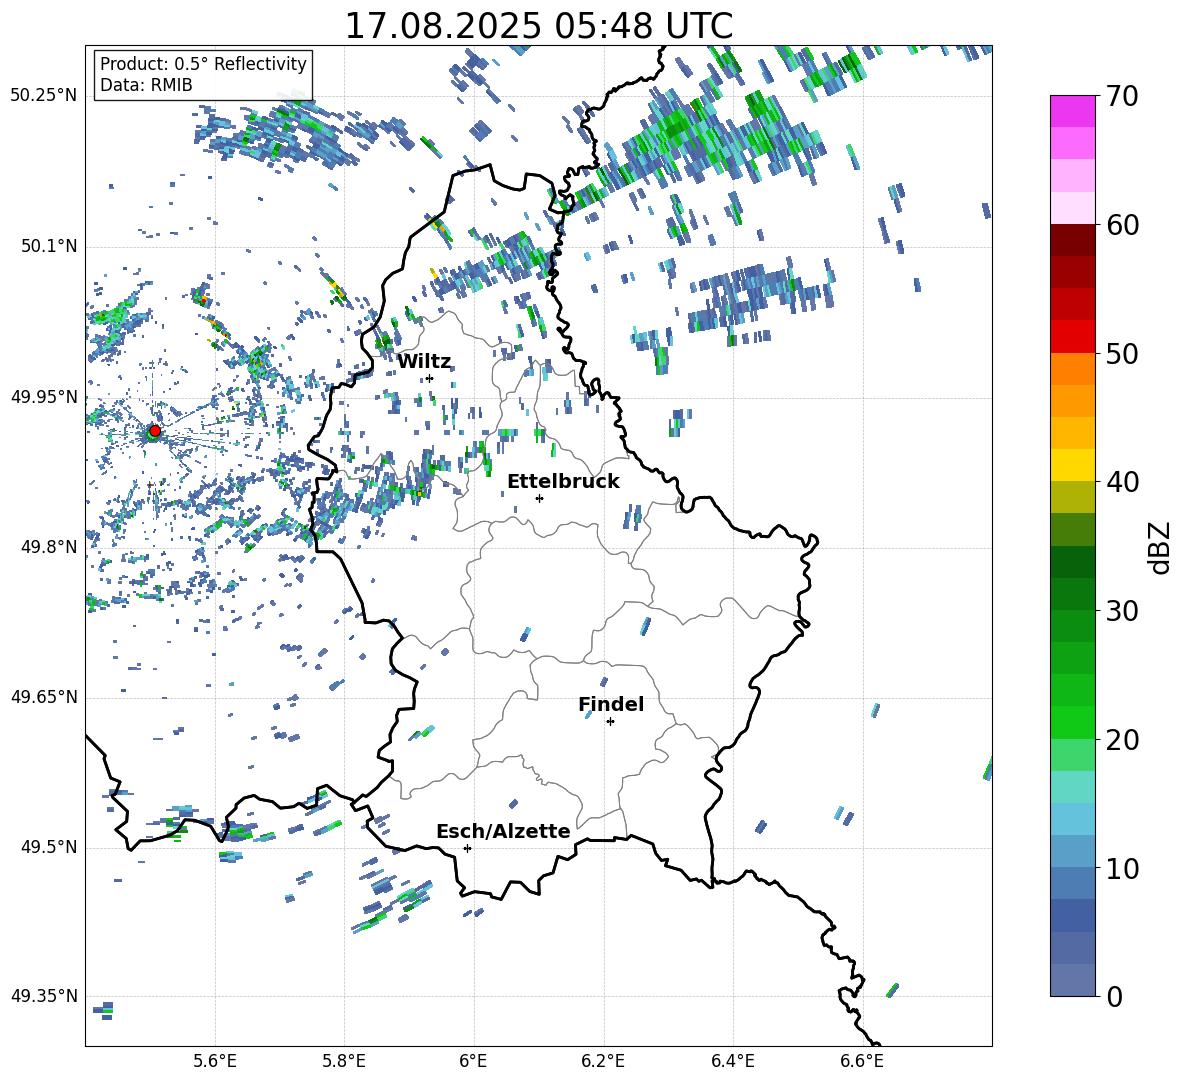The image size is (1184, 1081).
Task: Click the 0 value on the colorbar
Action: click(1114, 997)
